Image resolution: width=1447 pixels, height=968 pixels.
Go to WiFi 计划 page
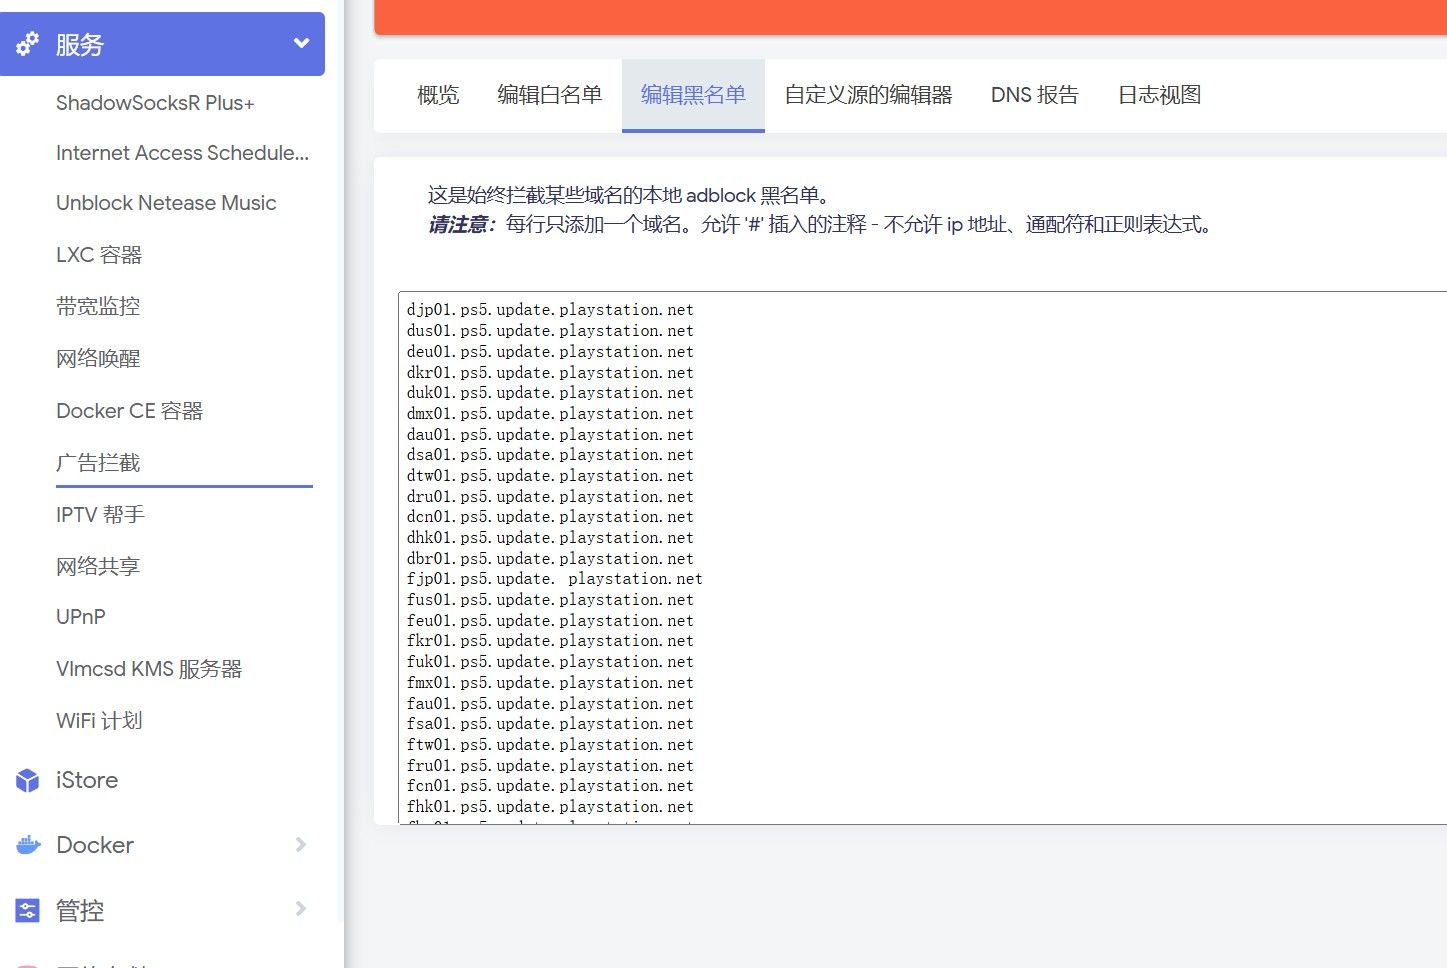pos(99,721)
